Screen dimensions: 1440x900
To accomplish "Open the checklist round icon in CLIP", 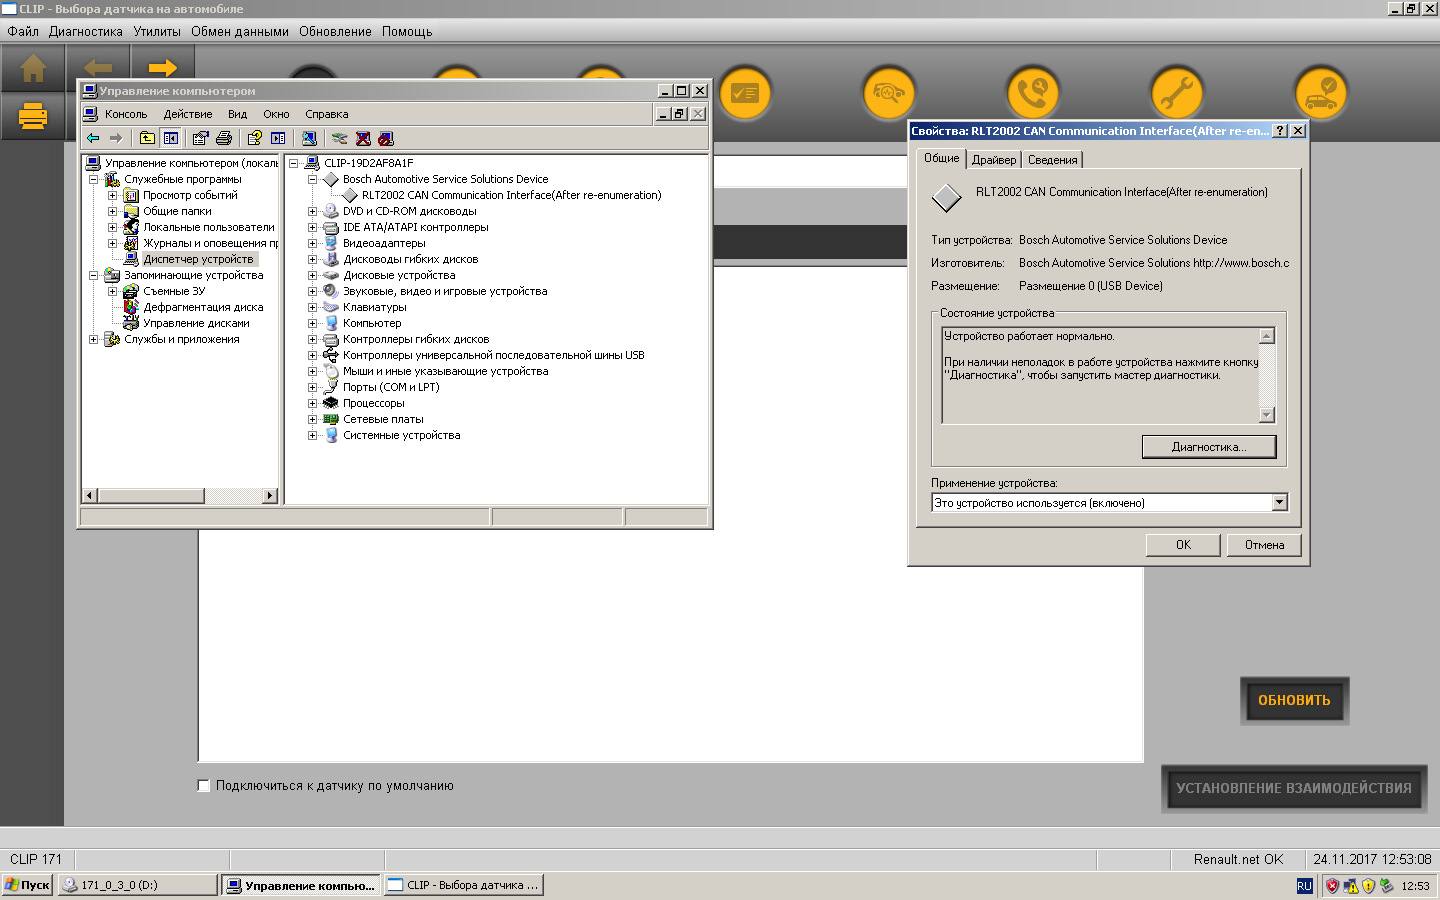I will [745, 93].
